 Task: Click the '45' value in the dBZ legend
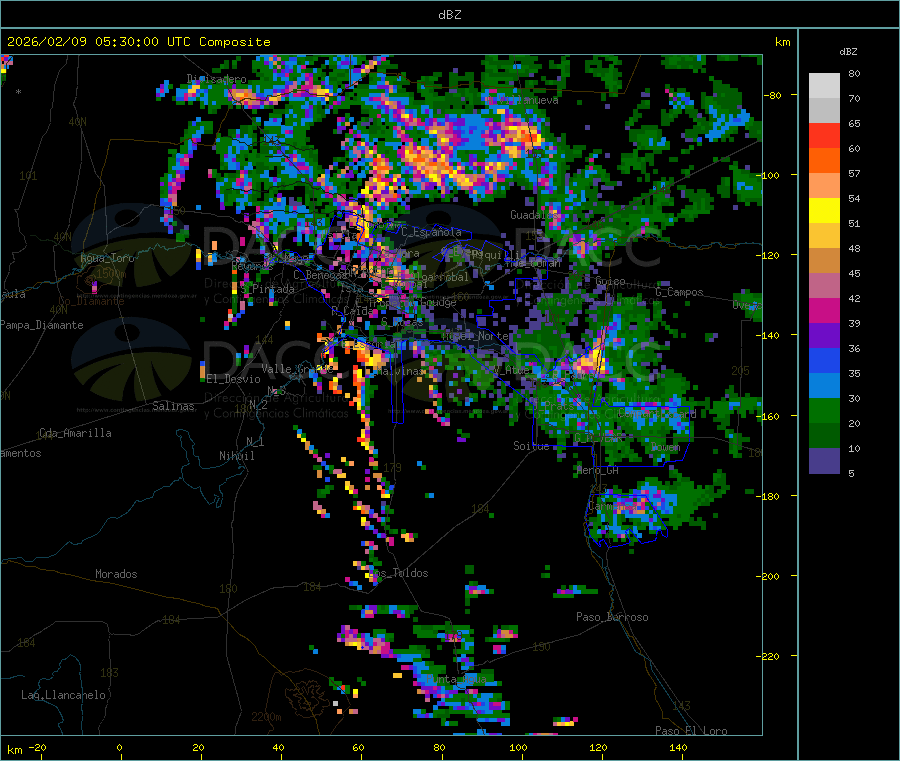click(x=854, y=273)
